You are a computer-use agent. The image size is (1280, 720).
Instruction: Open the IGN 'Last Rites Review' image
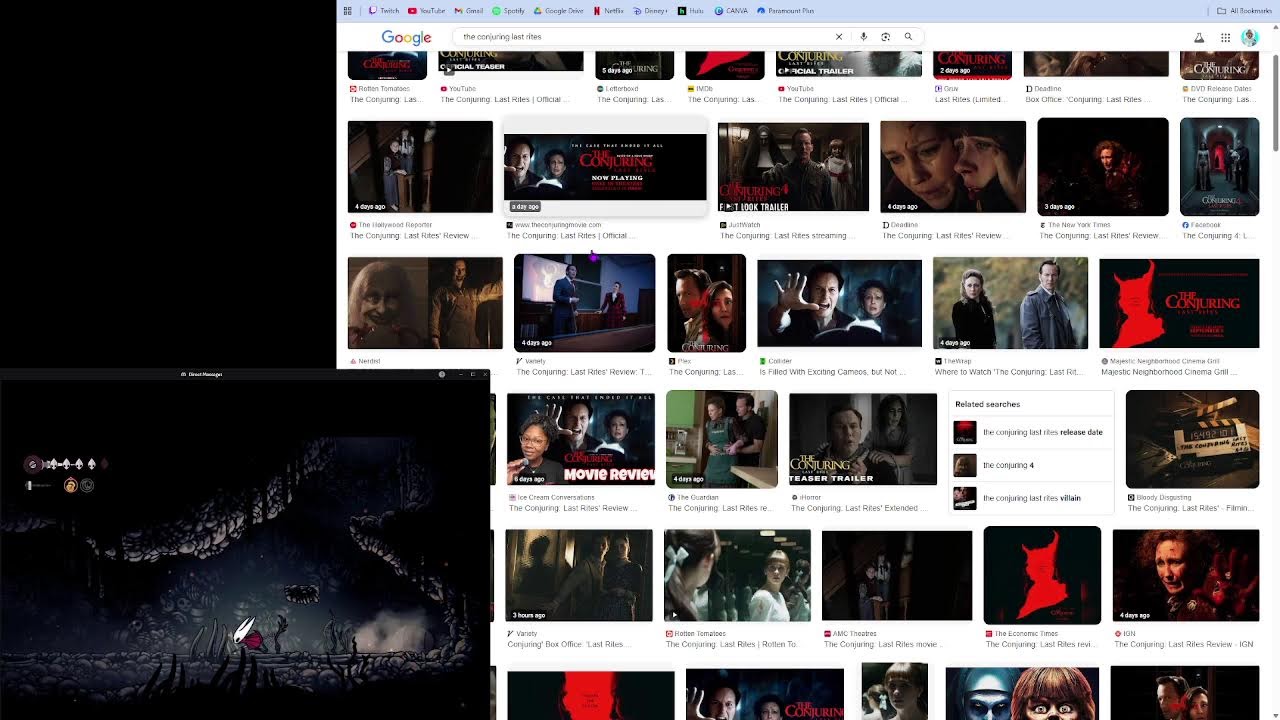click(x=1185, y=575)
